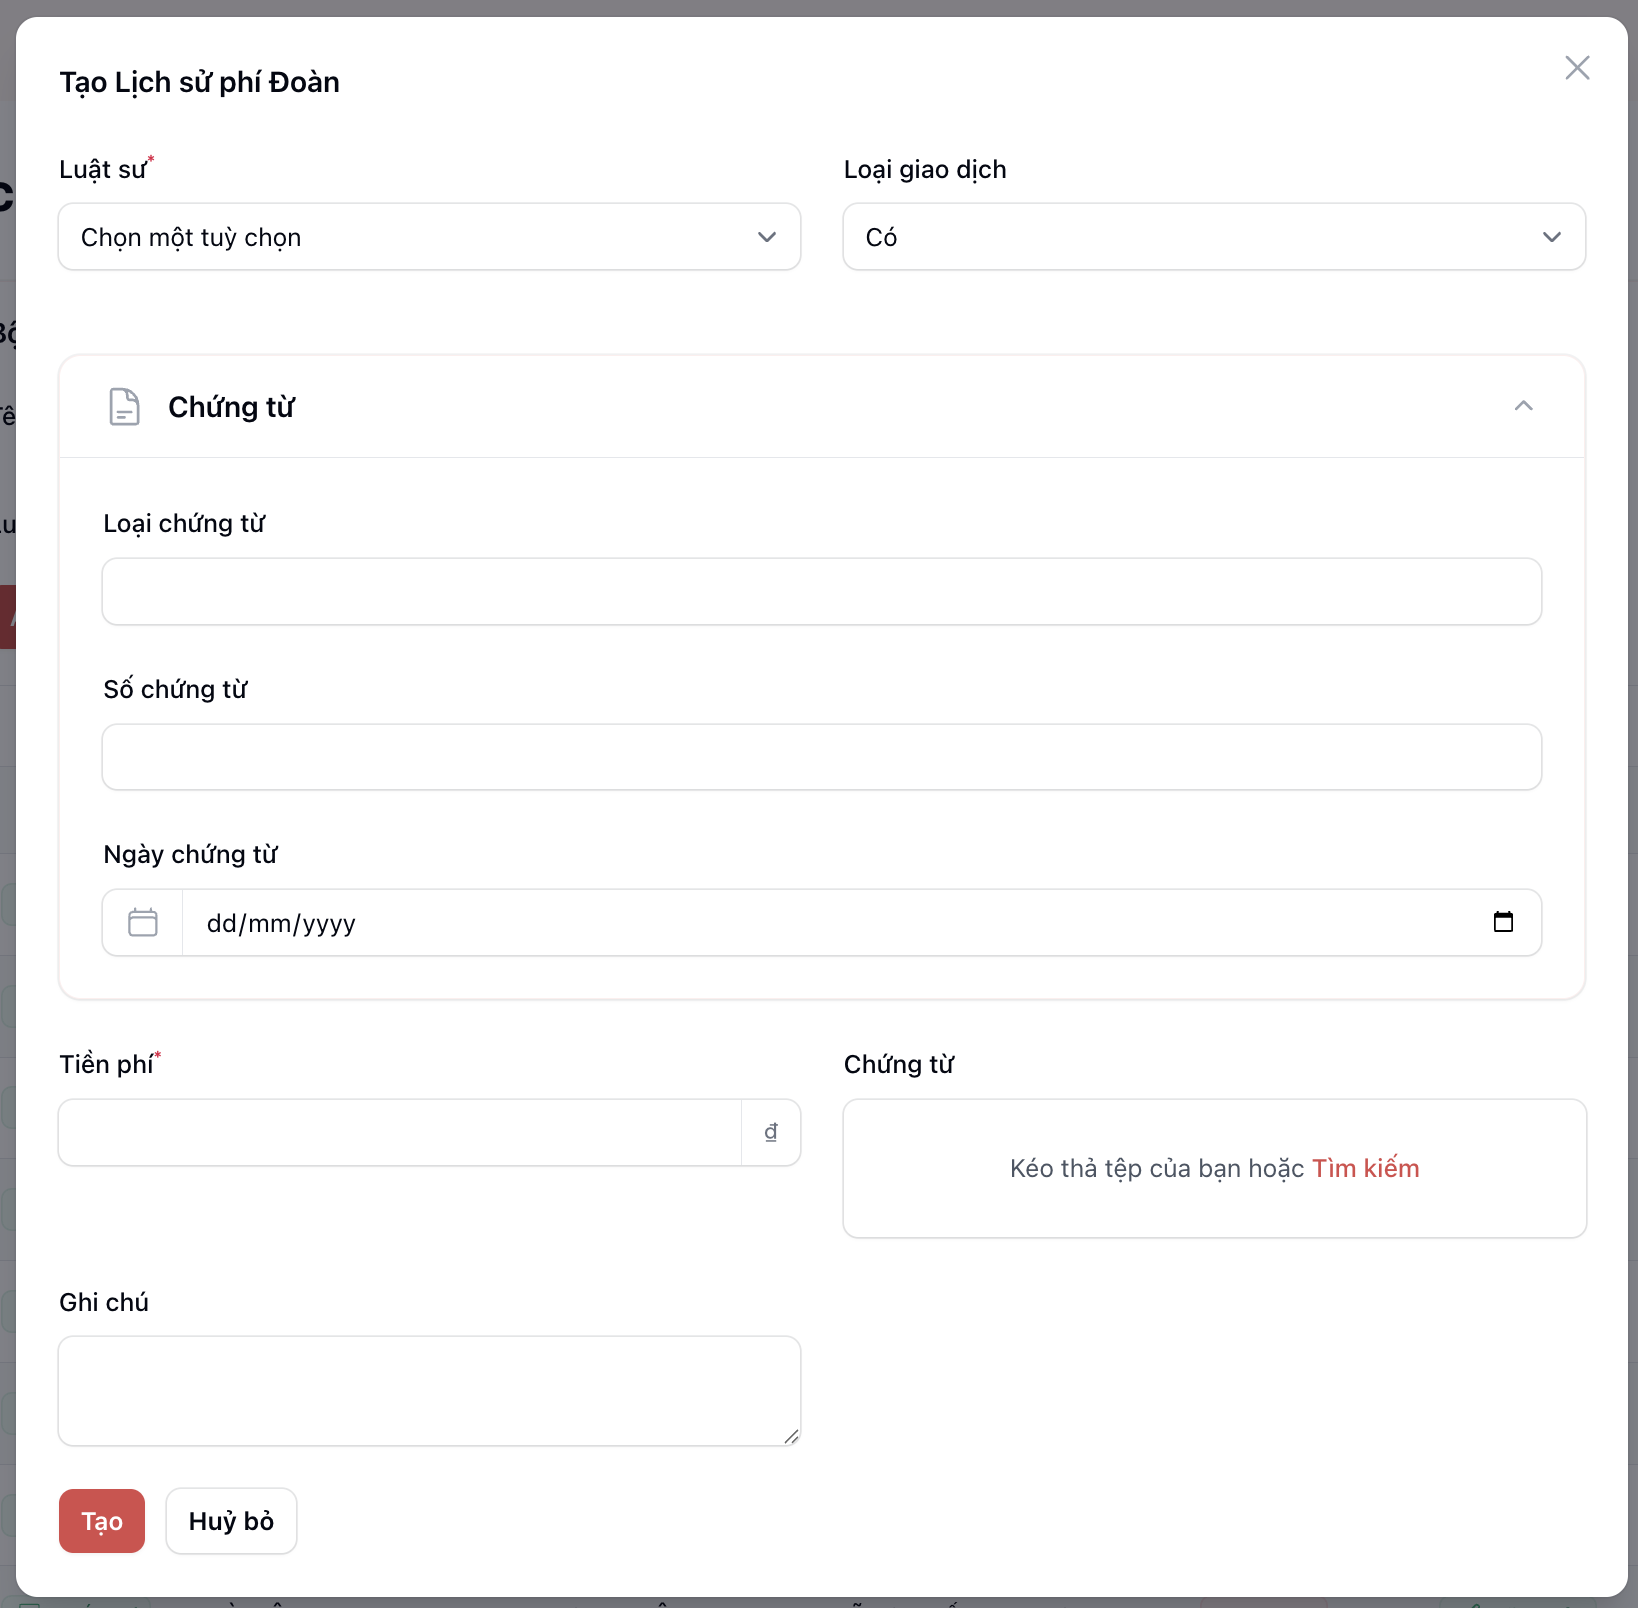Open the Luật sư select box
The image size is (1638, 1608).
pyautogui.click(x=410, y=237)
